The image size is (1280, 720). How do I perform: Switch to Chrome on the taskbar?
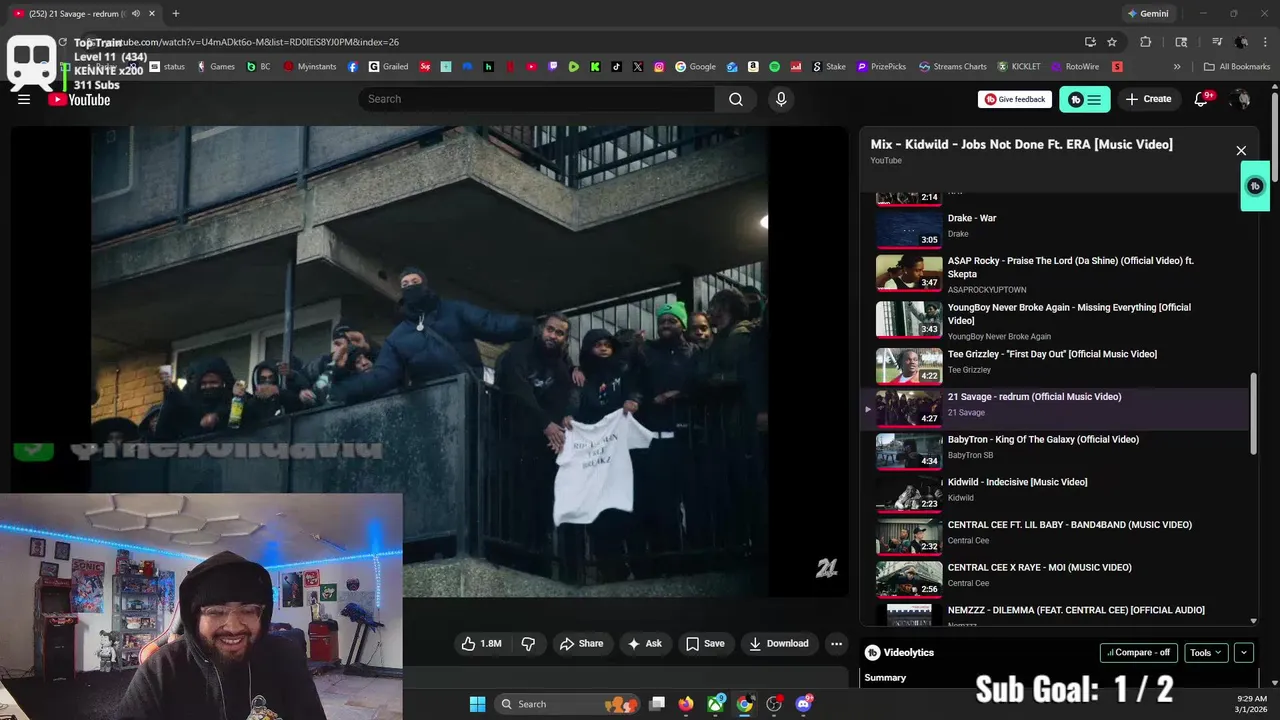pyautogui.click(x=745, y=704)
